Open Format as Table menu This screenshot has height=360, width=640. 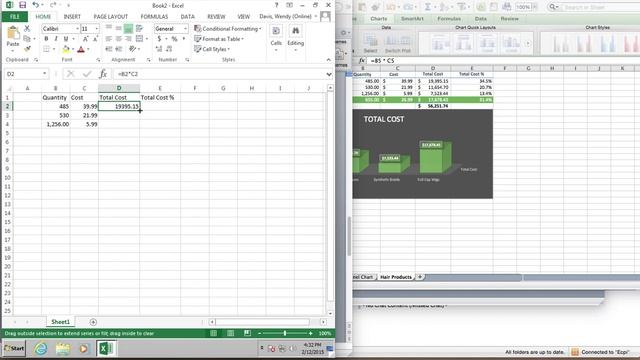219,39
